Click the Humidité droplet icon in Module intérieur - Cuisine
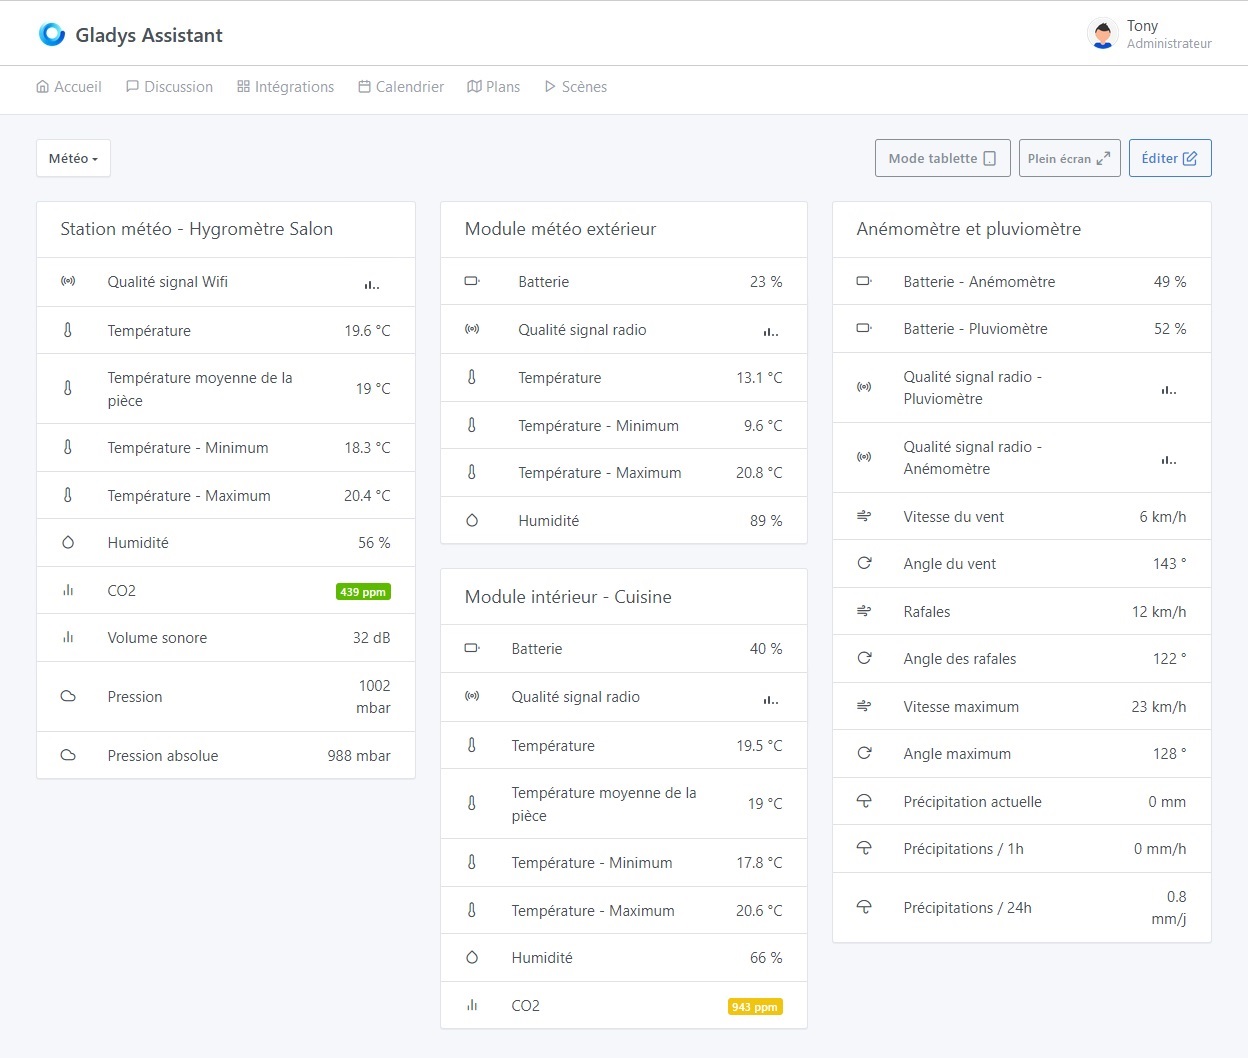 click(x=472, y=957)
